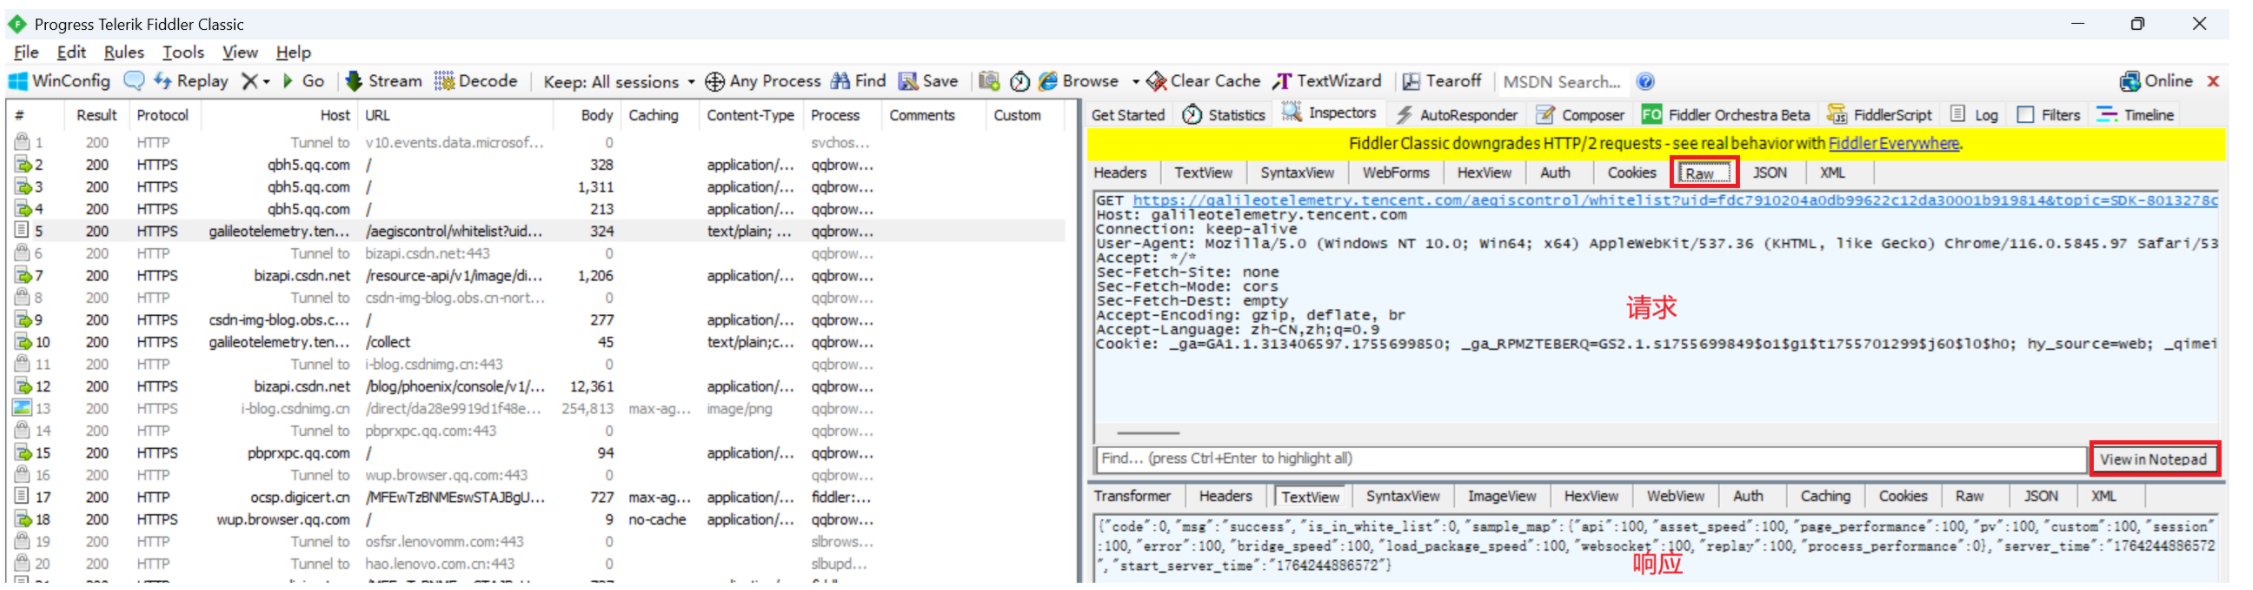Screen dimensions: 2253x590
Task: Tearoff the inspectors window
Action: pyautogui.click(x=1442, y=81)
